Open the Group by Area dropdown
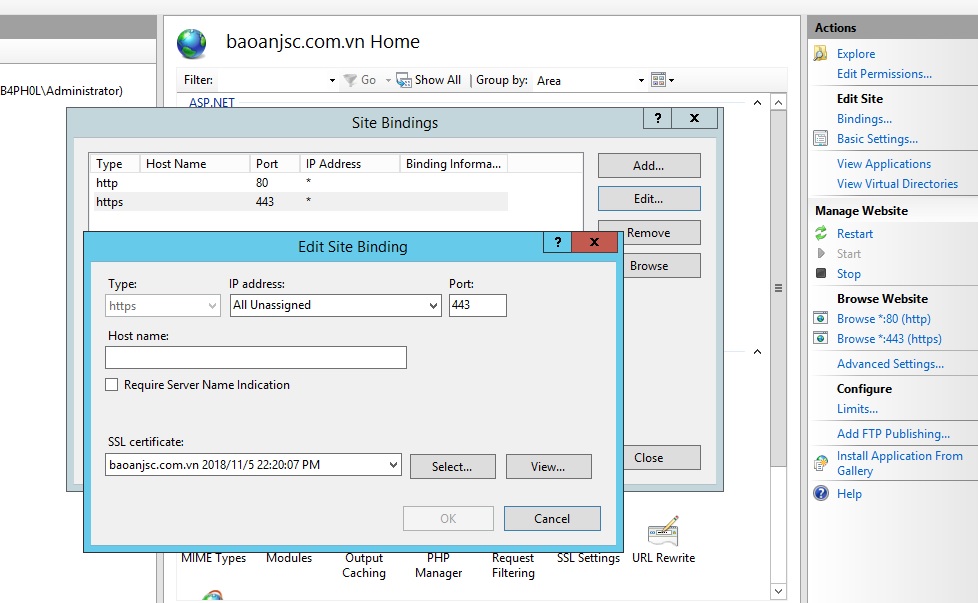This screenshot has height=603, width=978. click(x=641, y=80)
